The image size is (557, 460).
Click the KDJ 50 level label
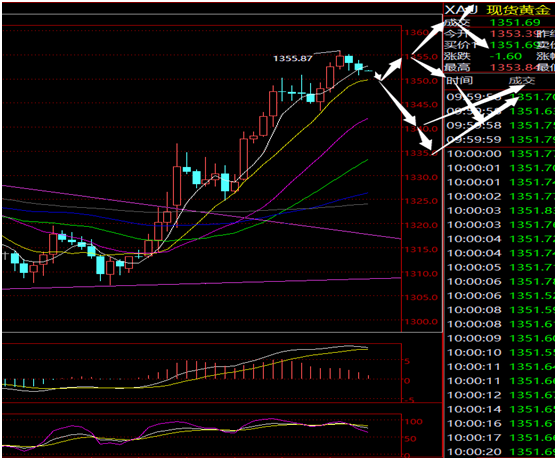(x=411, y=439)
